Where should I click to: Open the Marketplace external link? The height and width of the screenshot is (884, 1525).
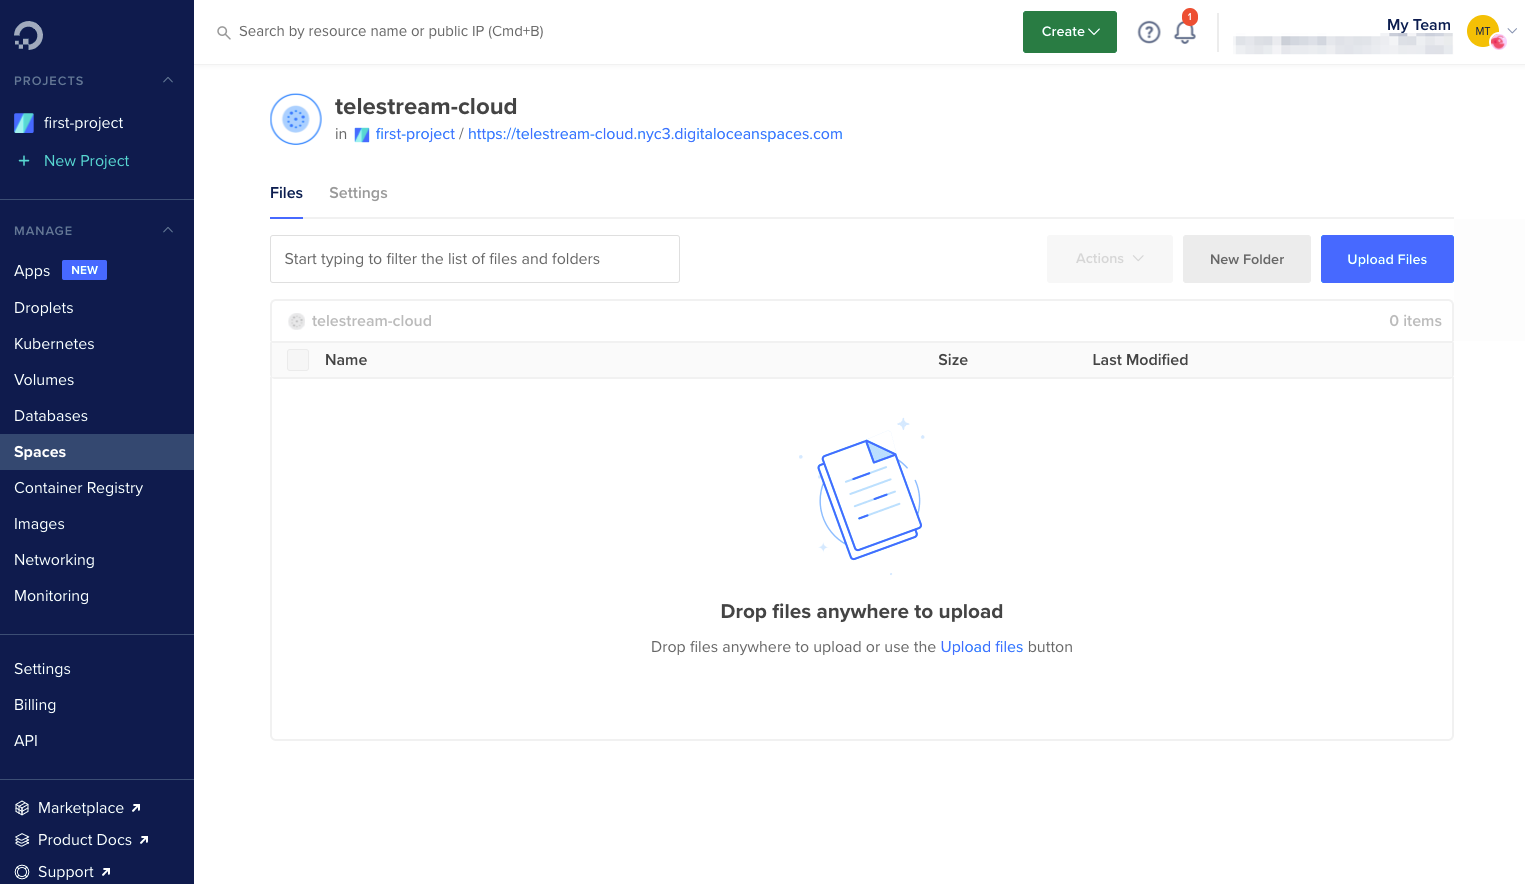coord(89,808)
